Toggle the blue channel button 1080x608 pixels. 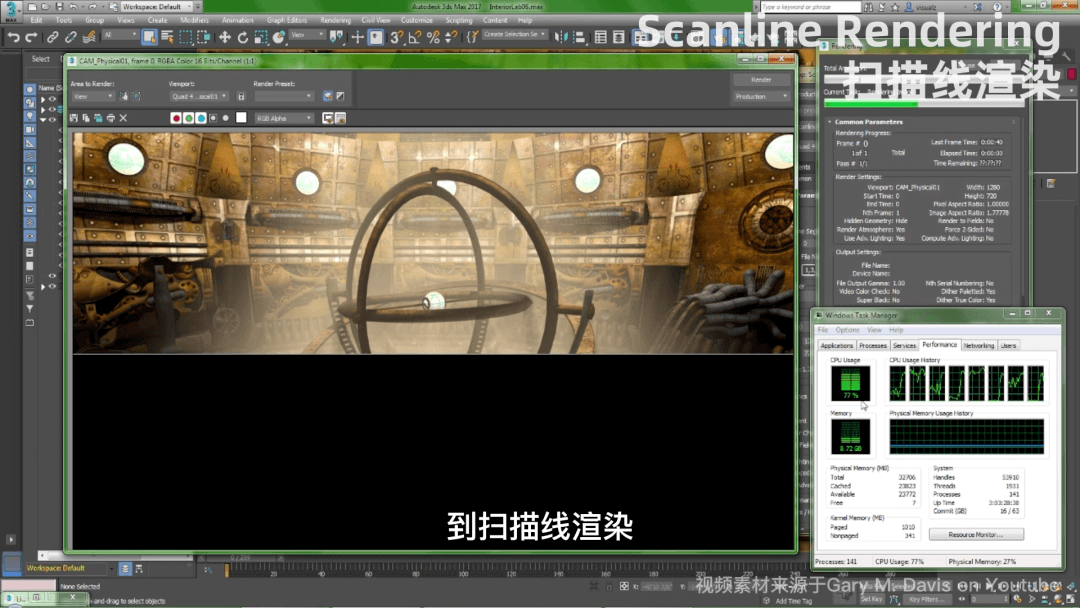[200, 118]
